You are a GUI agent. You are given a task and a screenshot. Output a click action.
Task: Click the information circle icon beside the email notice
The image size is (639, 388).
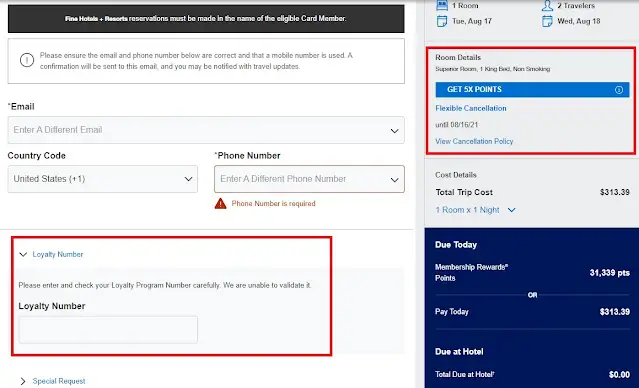pyautogui.click(x=26, y=60)
